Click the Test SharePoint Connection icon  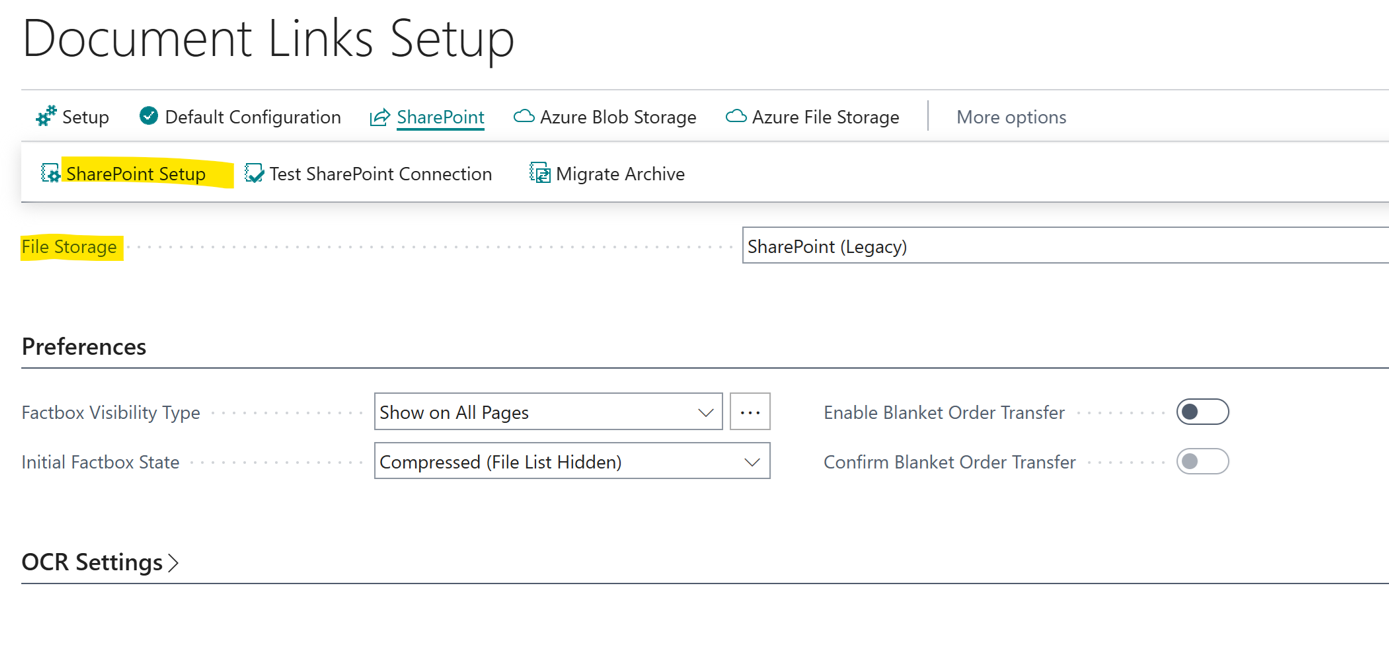[255, 174]
